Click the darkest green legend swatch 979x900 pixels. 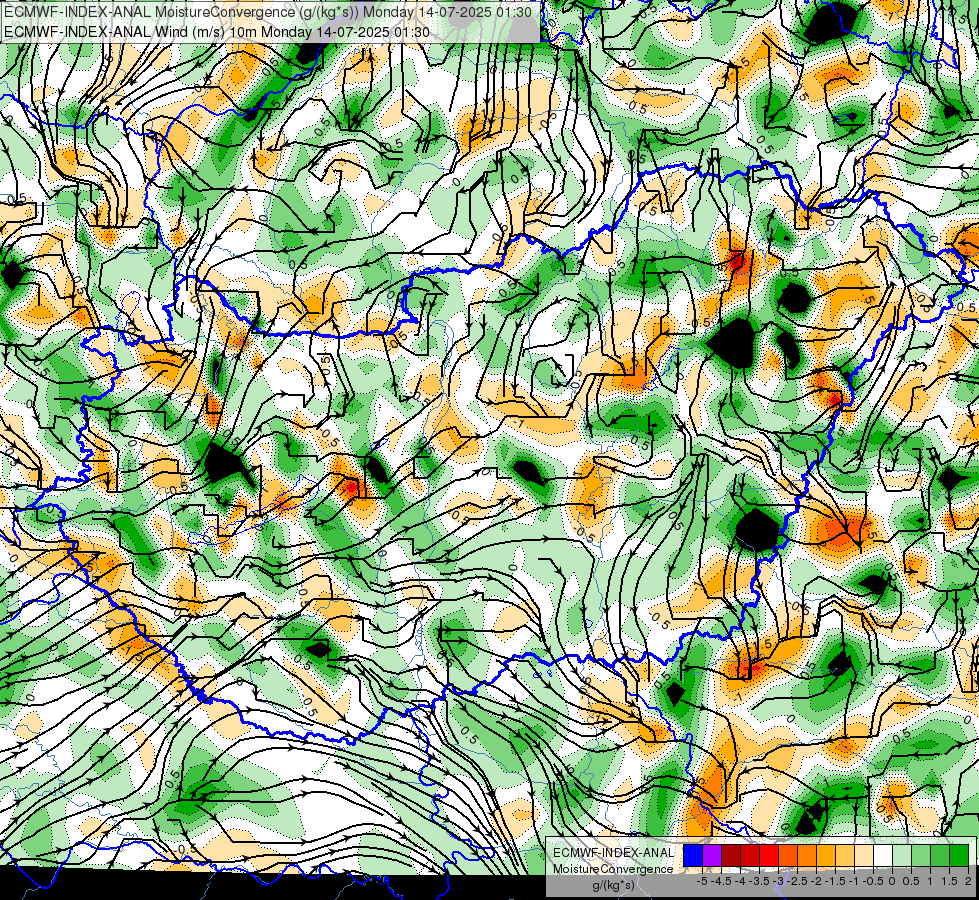[959, 856]
